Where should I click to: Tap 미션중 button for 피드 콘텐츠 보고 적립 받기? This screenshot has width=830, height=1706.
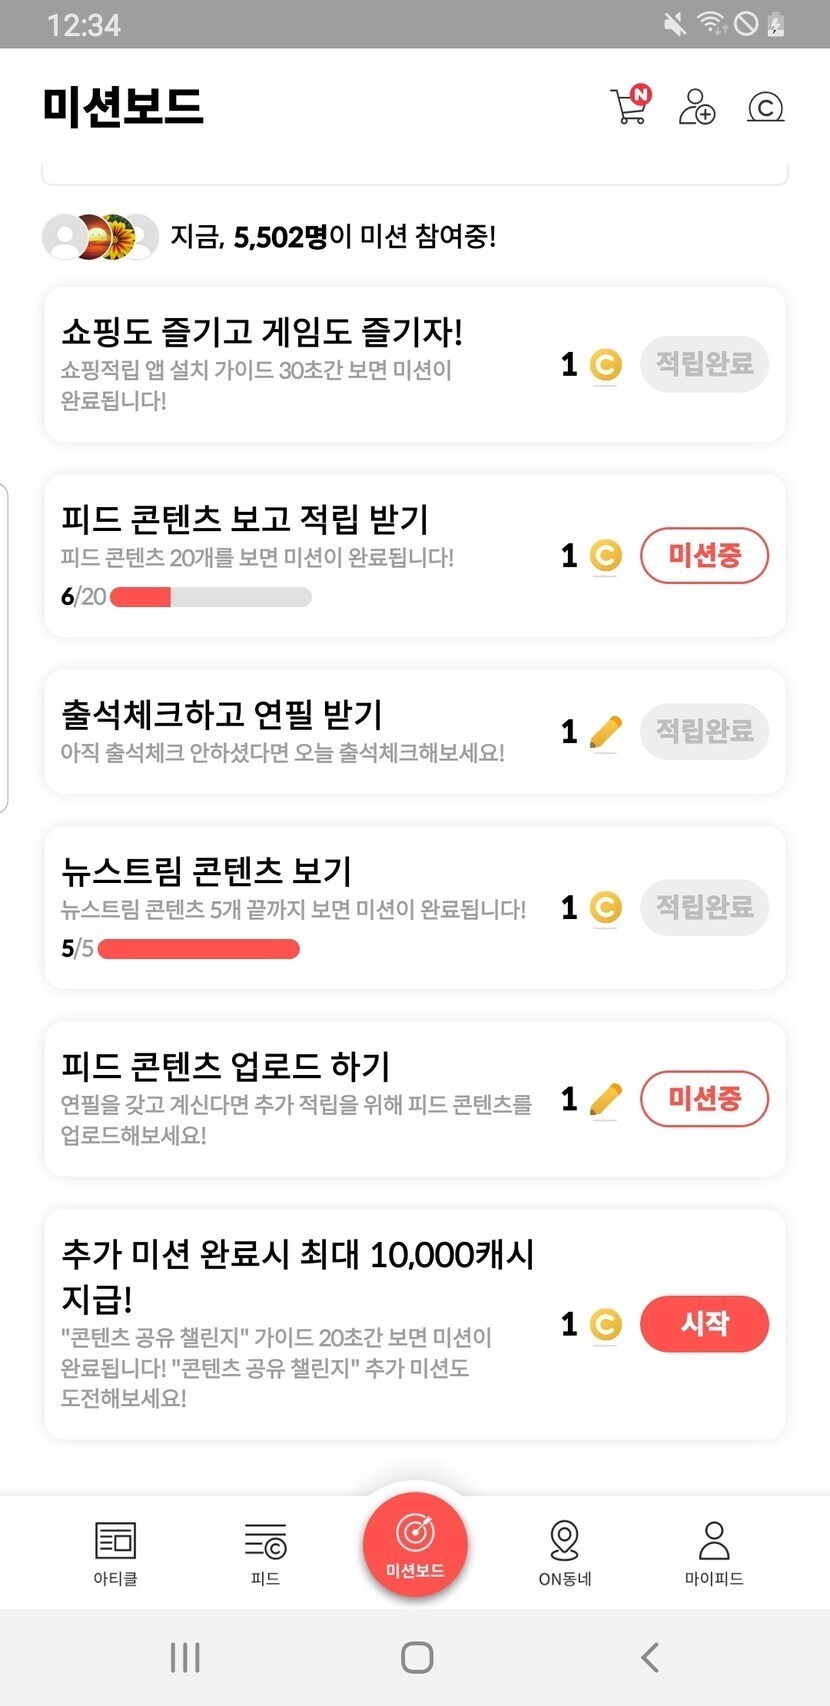[x=704, y=555]
